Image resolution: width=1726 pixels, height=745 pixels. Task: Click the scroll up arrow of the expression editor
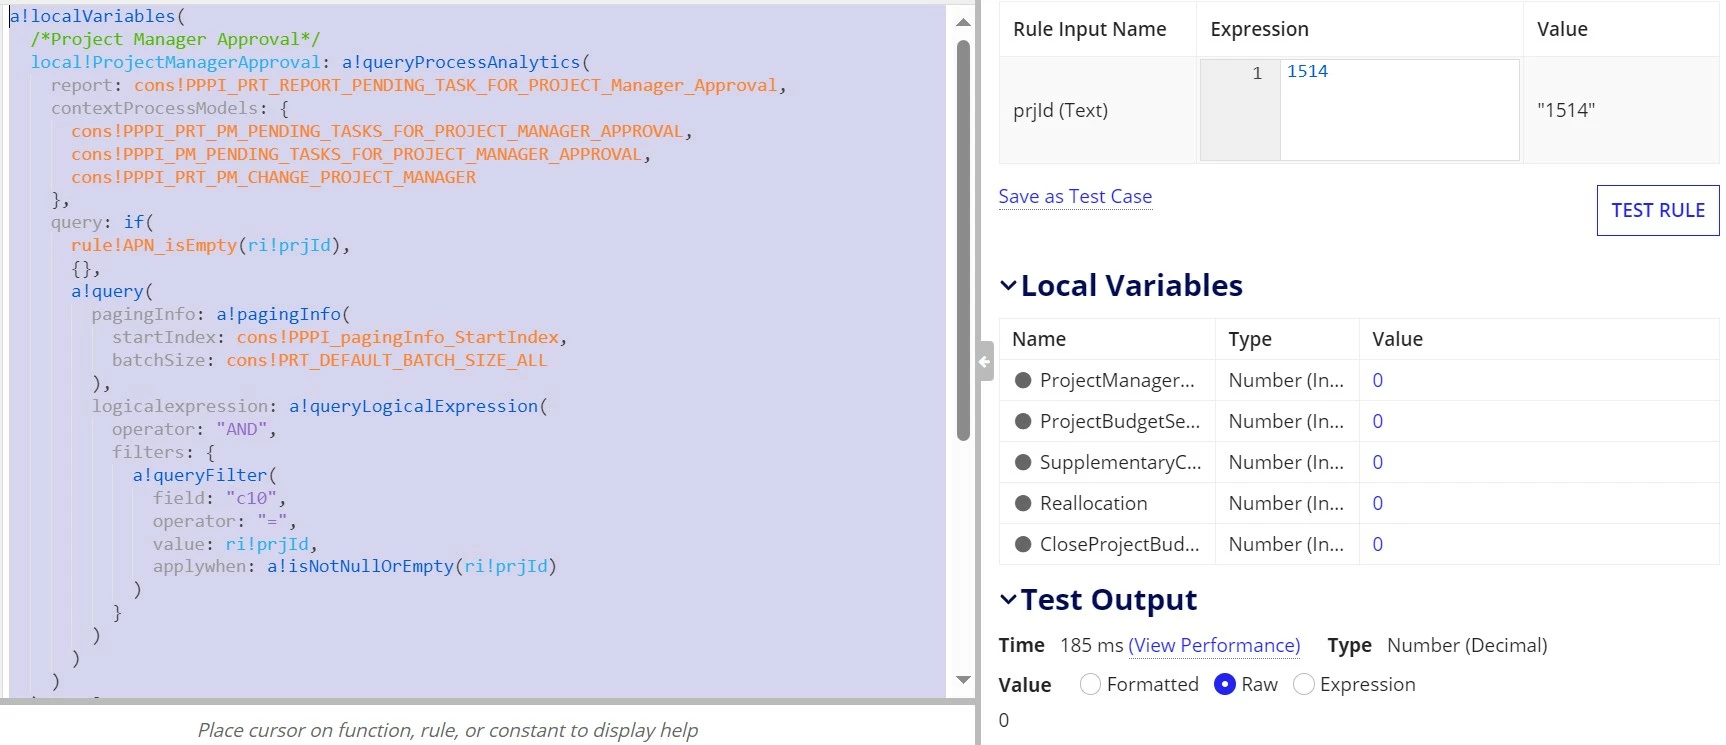point(963,22)
